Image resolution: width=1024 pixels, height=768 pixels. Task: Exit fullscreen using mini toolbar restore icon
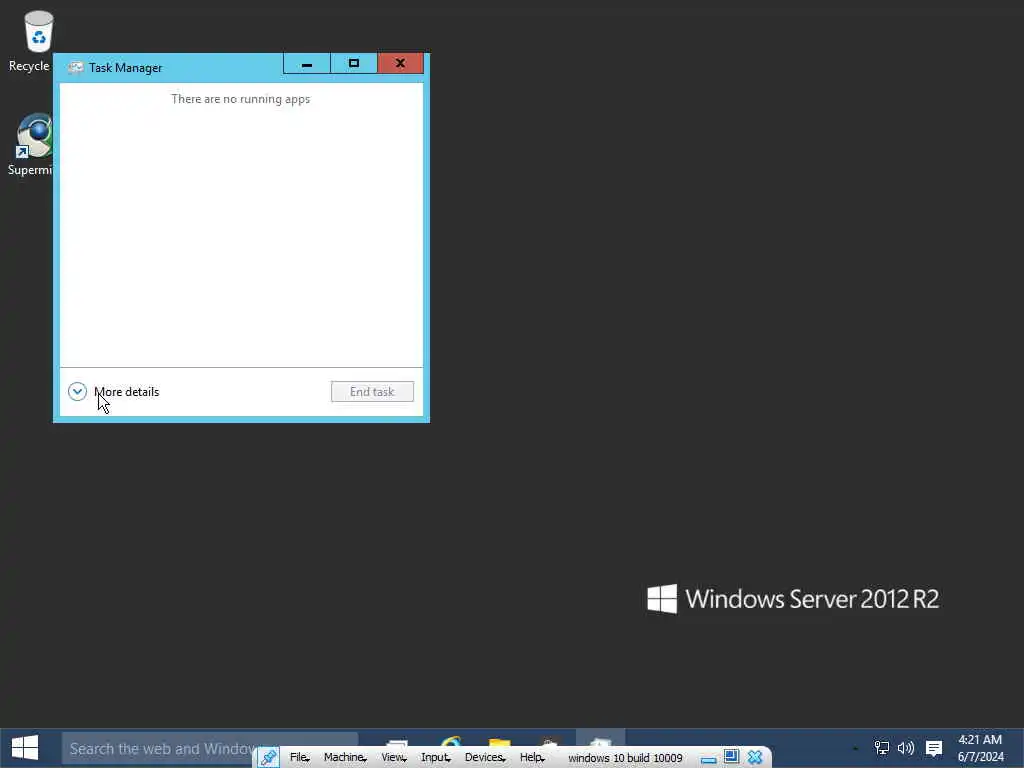click(731, 757)
